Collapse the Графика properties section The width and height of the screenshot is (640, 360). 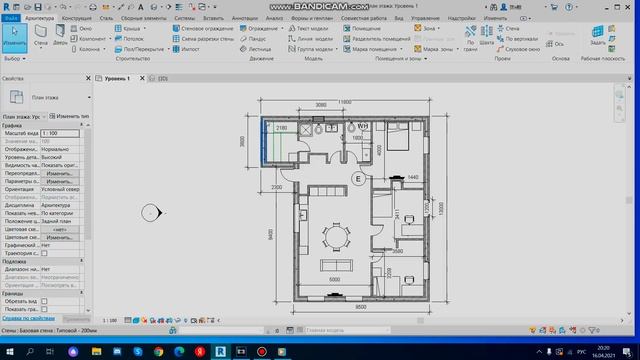tap(81, 125)
